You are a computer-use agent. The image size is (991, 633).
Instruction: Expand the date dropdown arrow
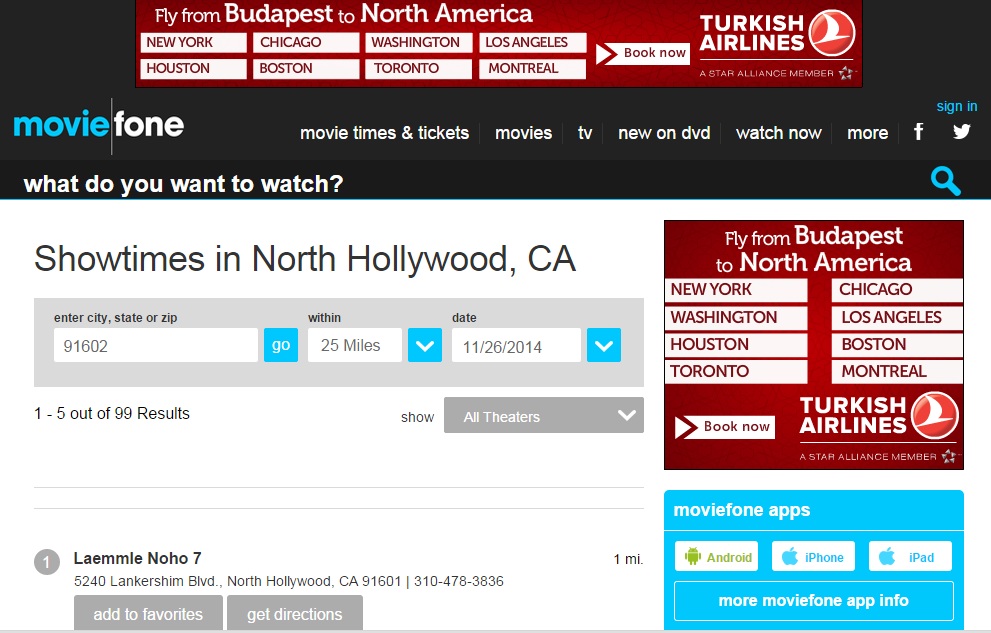click(x=604, y=345)
